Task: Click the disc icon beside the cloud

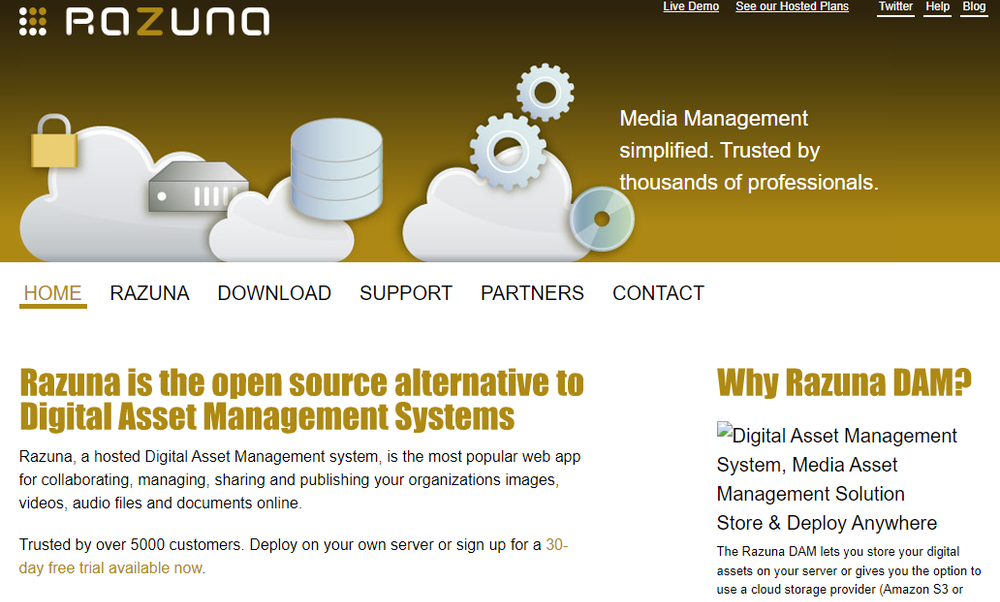Action: (x=601, y=219)
